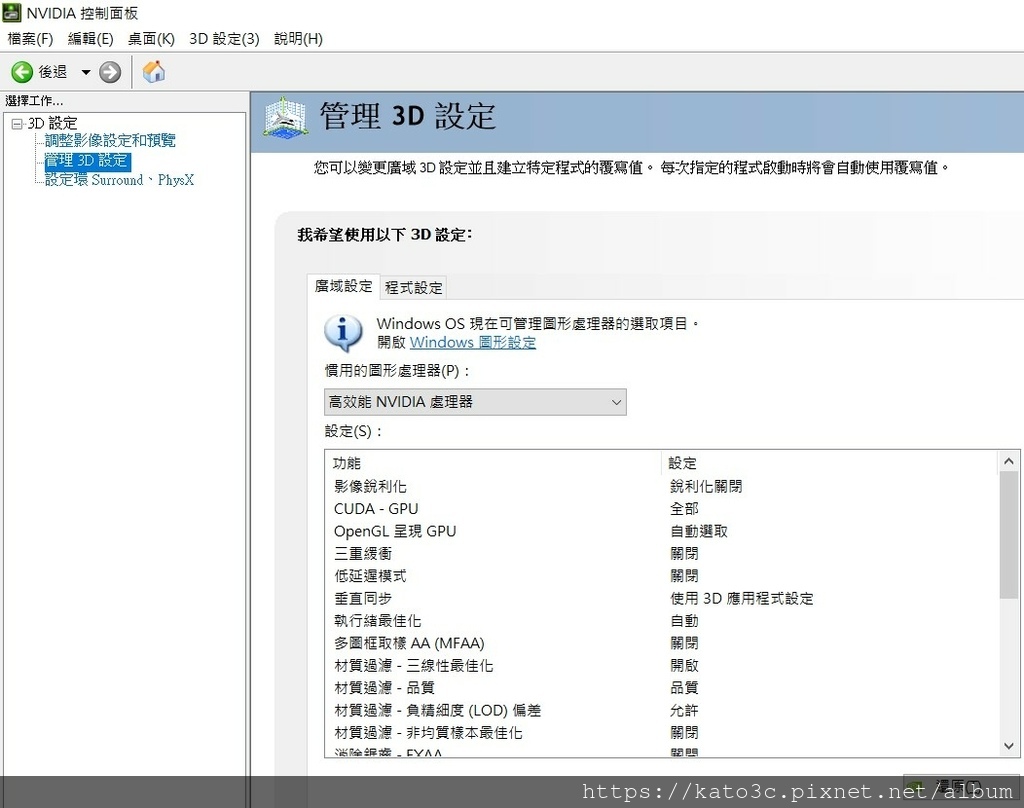Image resolution: width=1024 pixels, height=808 pixels.
Task: Click the grey Forward arrow icon
Action: [110, 72]
